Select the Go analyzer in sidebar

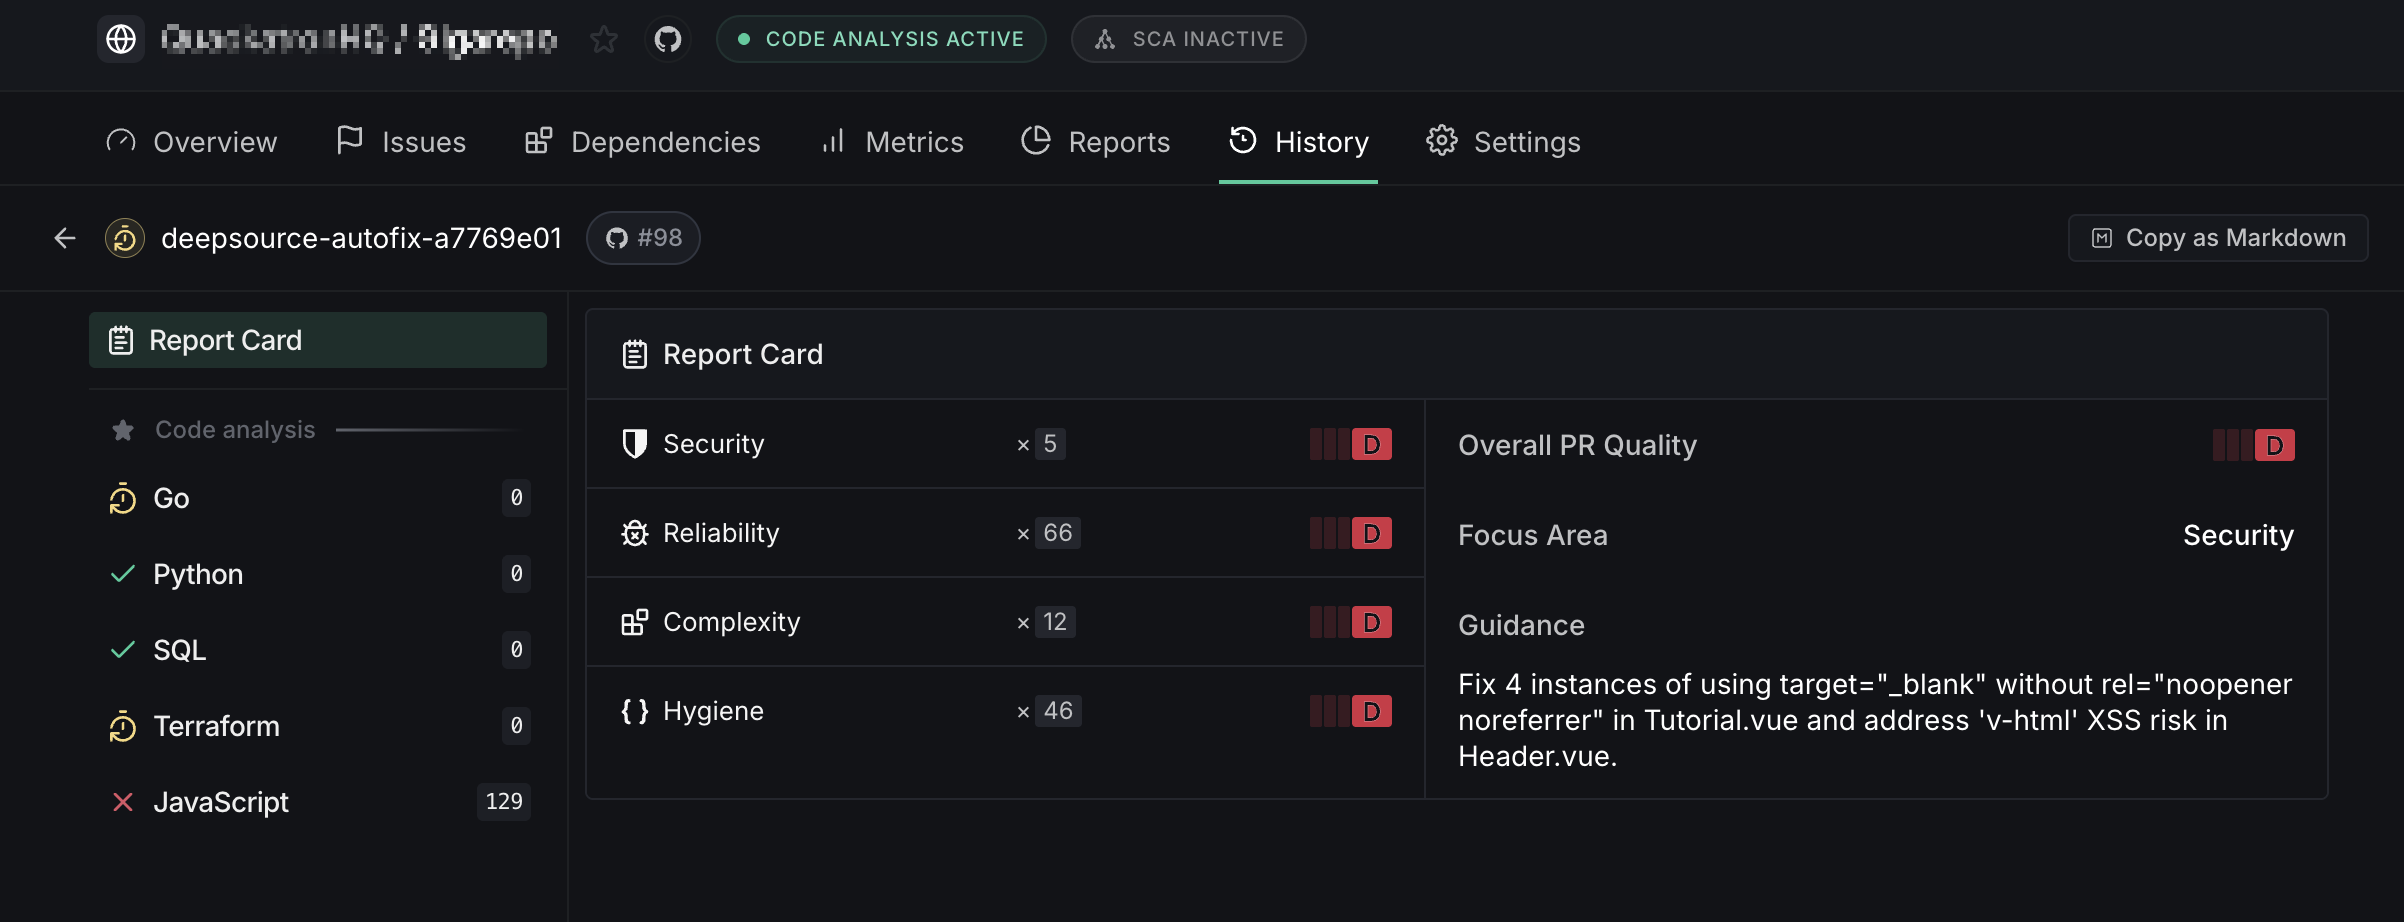click(171, 498)
